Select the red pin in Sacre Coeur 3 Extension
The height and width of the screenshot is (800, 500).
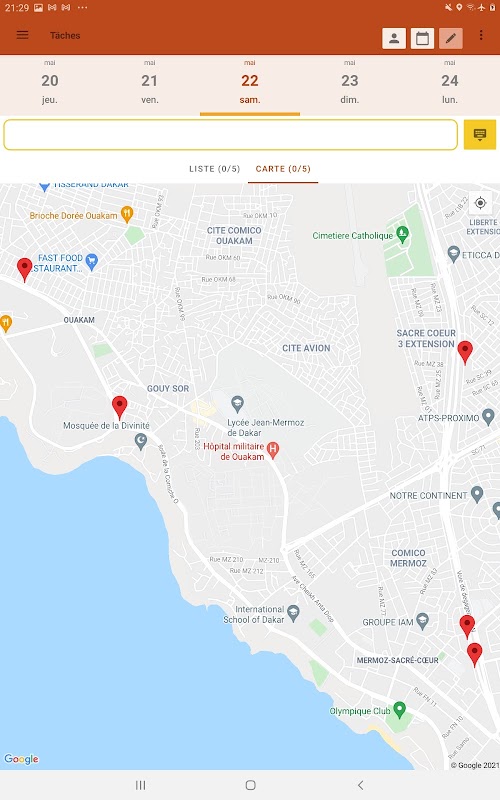pos(465,351)
